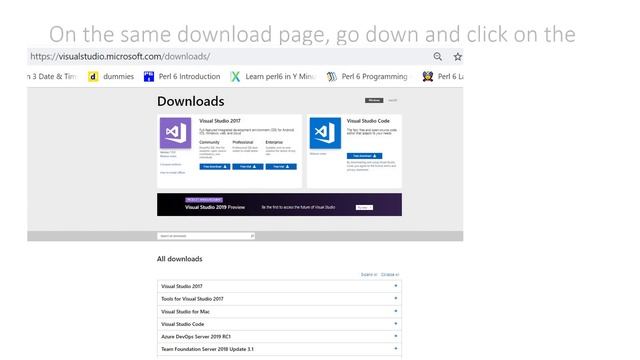Click the Camelia butterfly Perl 6 bookmark favicon
This screenshot has height=360, width=640.
(x=428, y=76)
